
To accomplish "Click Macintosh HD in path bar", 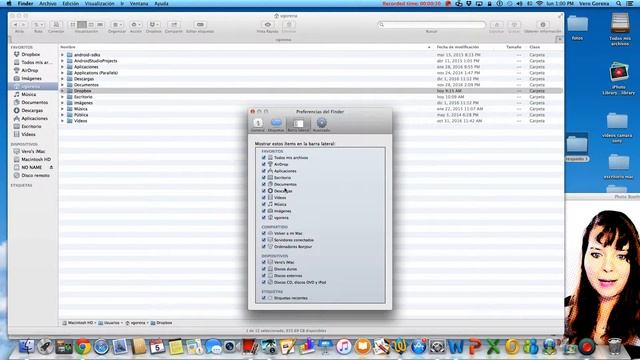I will 78,323.
